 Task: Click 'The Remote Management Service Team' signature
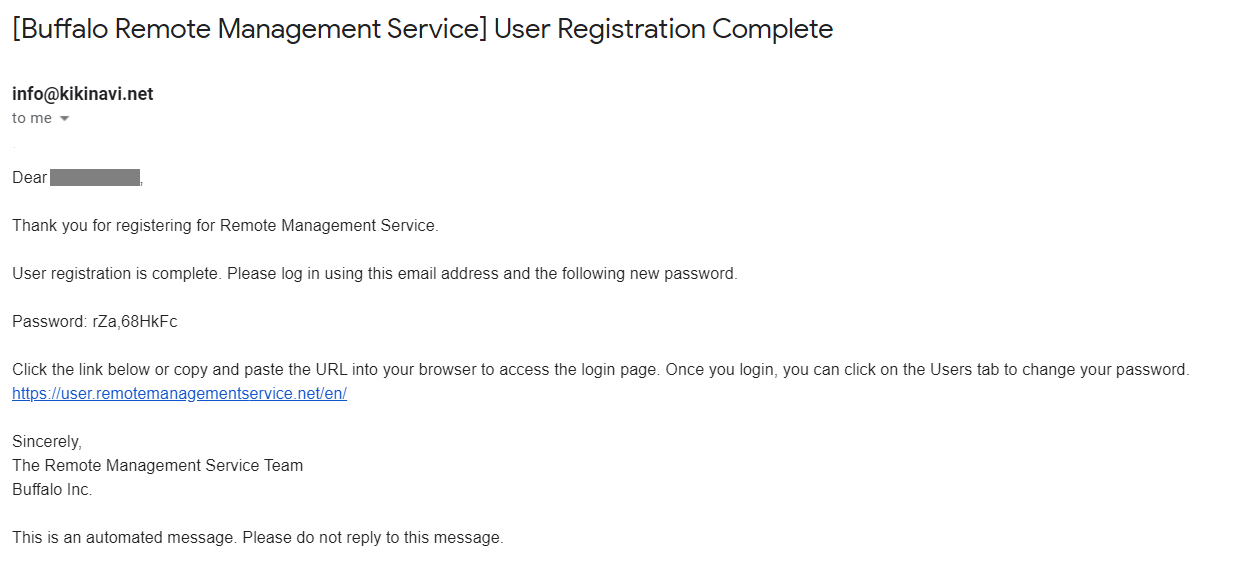click(x=157, y=466)
